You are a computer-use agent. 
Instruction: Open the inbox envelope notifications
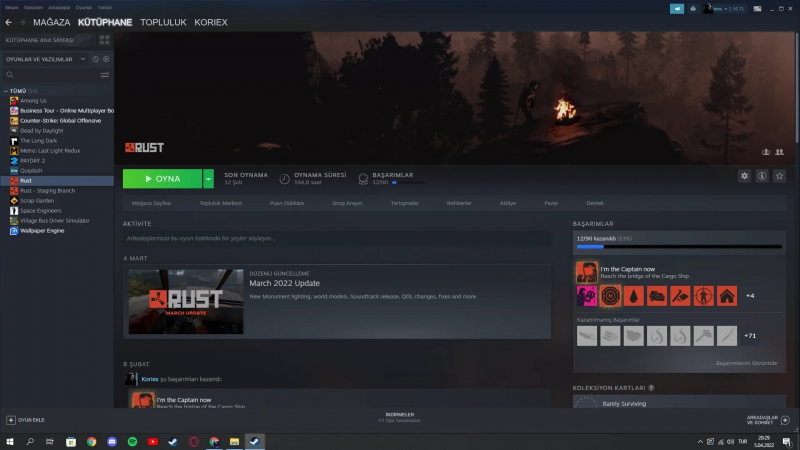coord(693,9)
